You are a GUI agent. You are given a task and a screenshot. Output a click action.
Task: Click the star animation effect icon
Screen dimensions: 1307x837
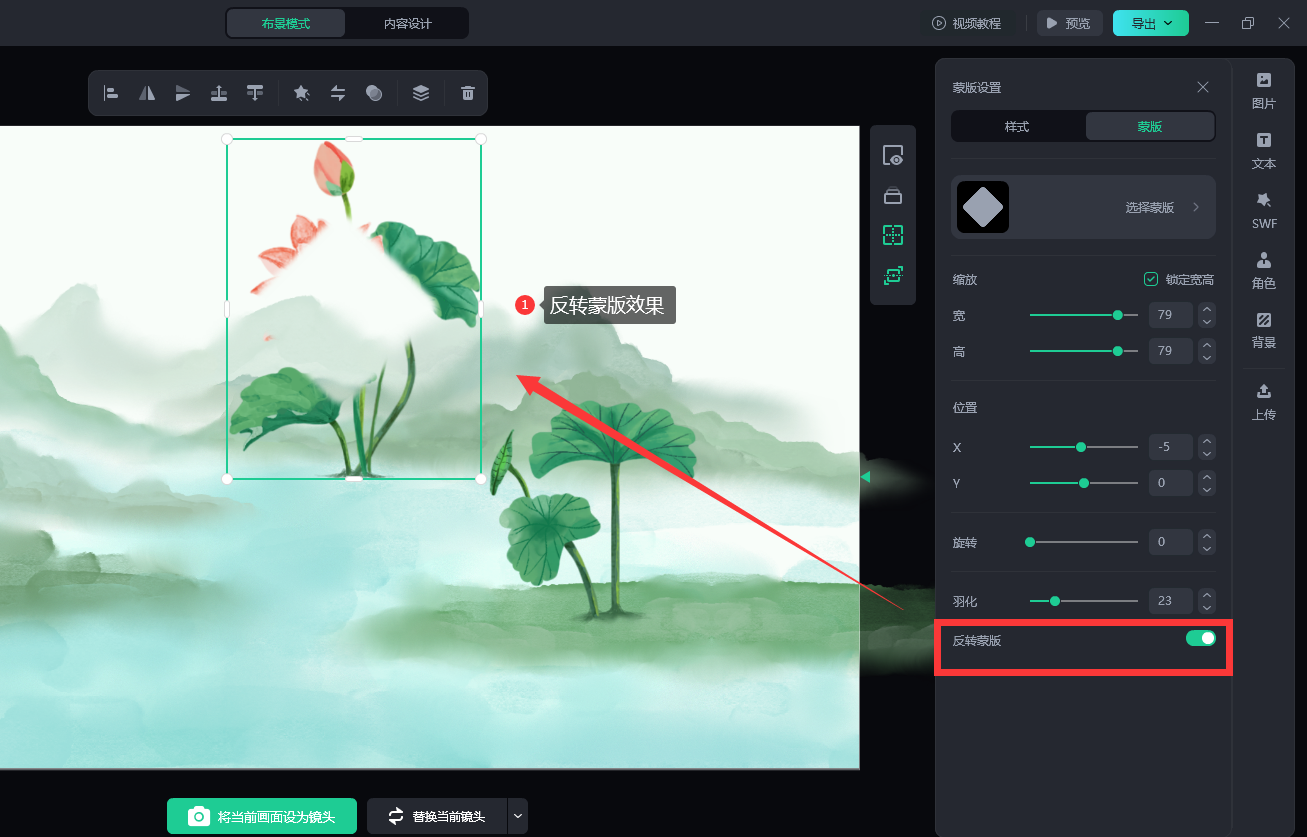301,93
